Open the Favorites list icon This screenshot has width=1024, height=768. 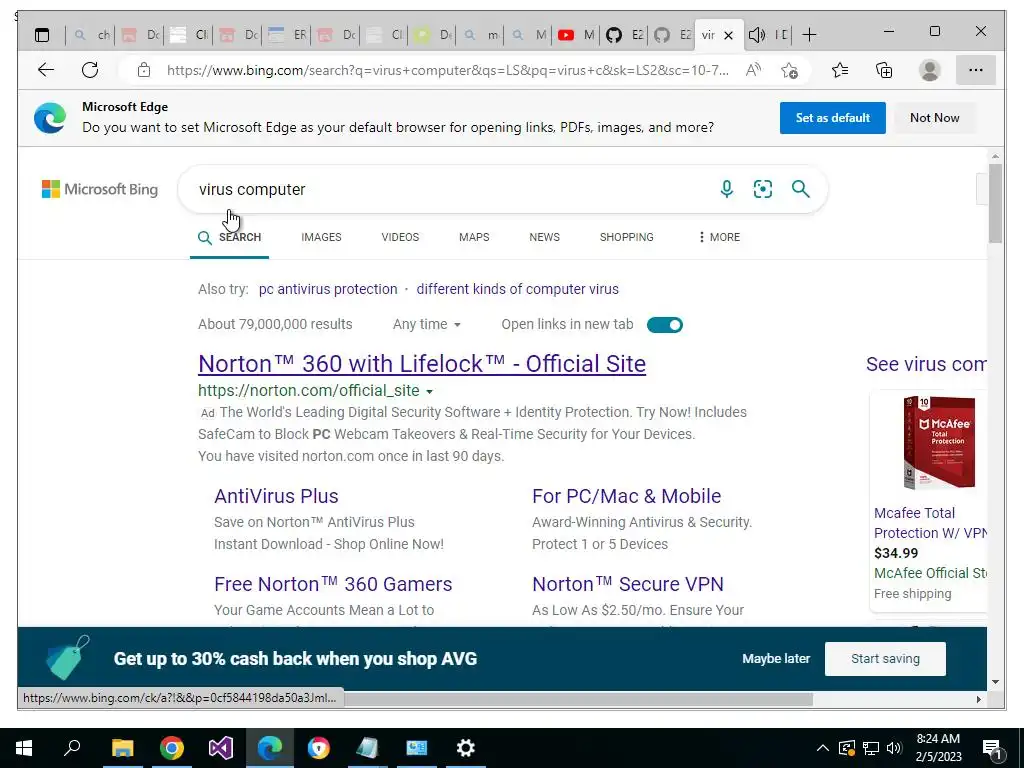click(x=840, y=70)
